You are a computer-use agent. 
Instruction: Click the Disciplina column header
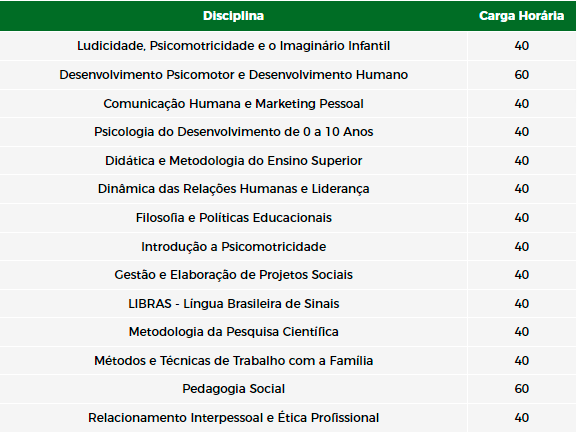pyautogui.click(x=233, y=16)
